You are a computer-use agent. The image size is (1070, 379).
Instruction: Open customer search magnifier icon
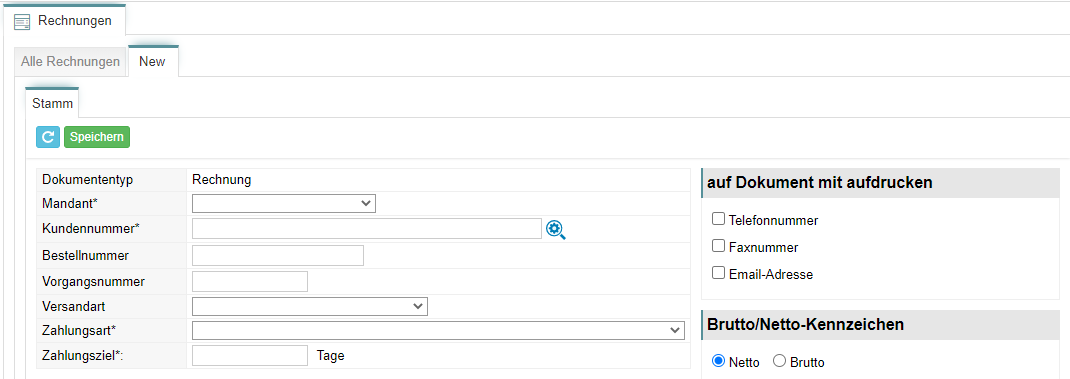coord(556,230)
